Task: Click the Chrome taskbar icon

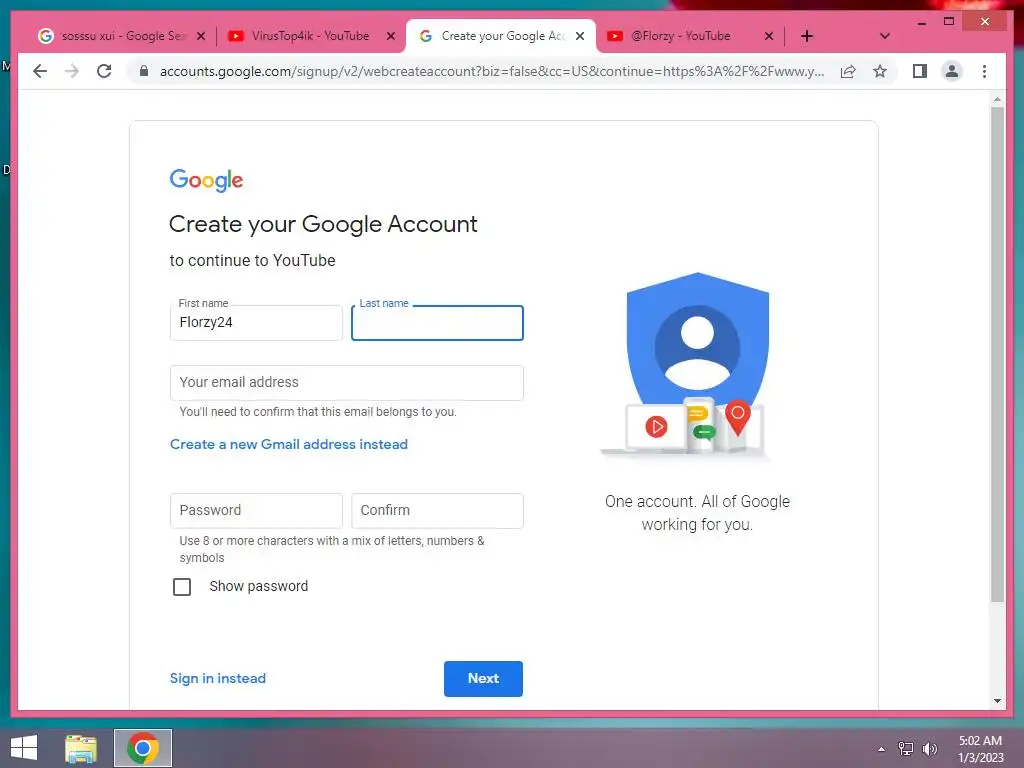Action: (x=143, y=748)
